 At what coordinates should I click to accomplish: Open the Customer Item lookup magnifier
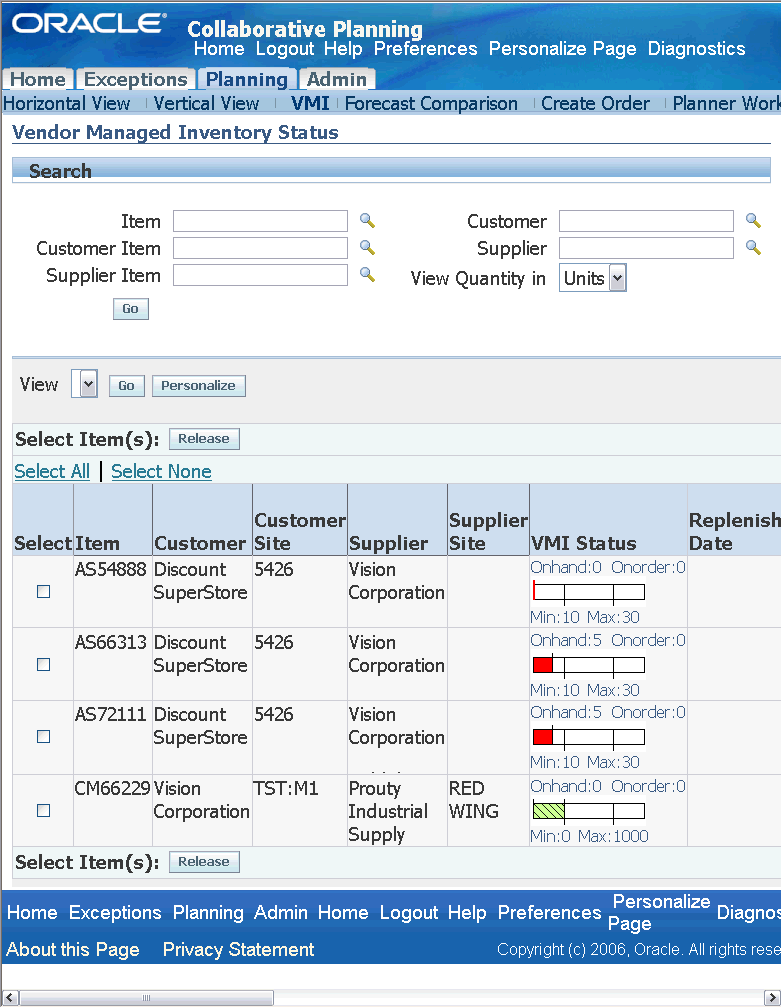tap(367, 248)
